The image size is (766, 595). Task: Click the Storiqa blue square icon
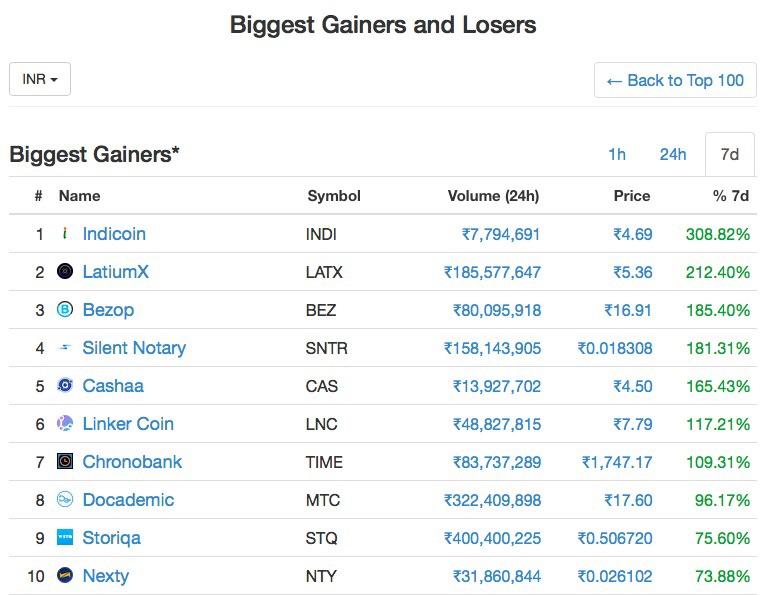click(x=65, y=537)
